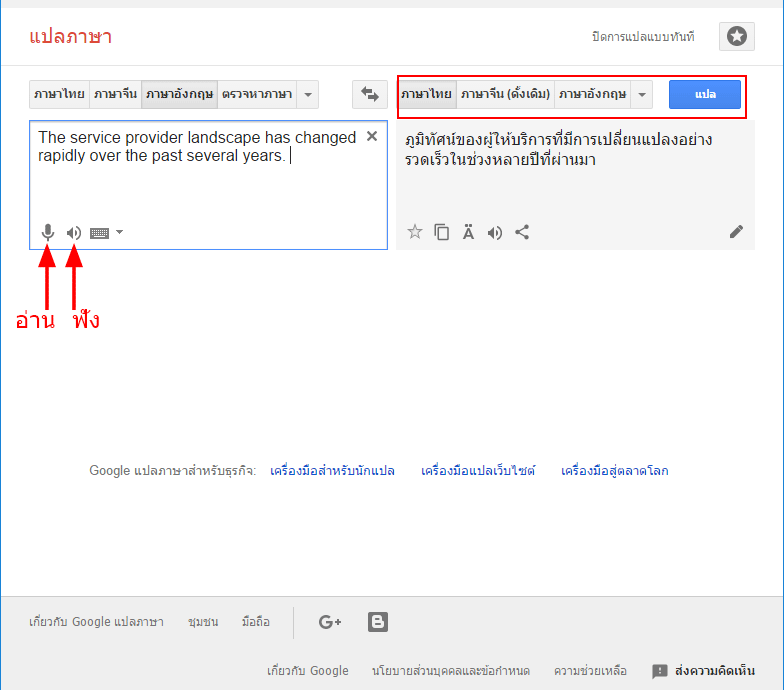Open the เกี่ยวกับ Google footer link

pos(308,671)
